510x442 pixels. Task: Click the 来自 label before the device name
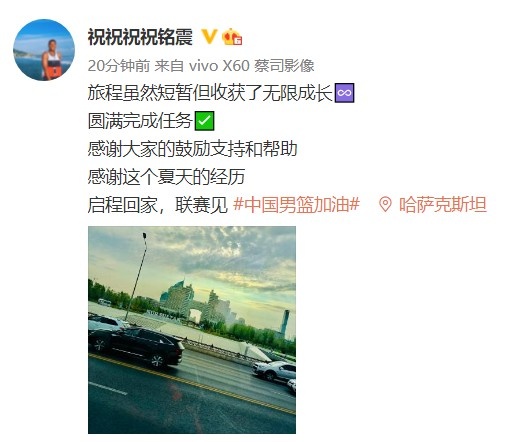[169, 66]
